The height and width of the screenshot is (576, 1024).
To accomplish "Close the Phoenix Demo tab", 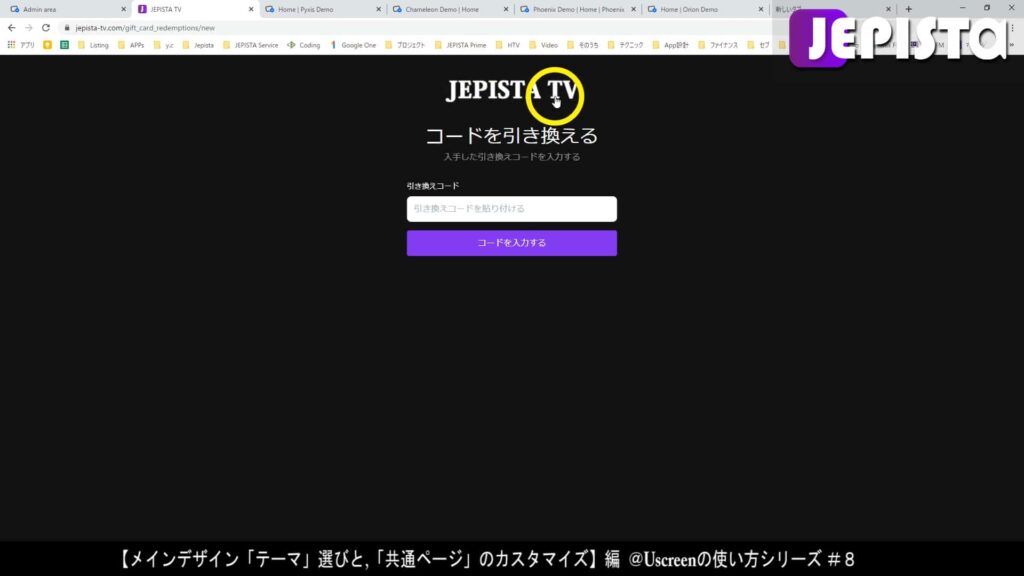I will coord(633,9).
